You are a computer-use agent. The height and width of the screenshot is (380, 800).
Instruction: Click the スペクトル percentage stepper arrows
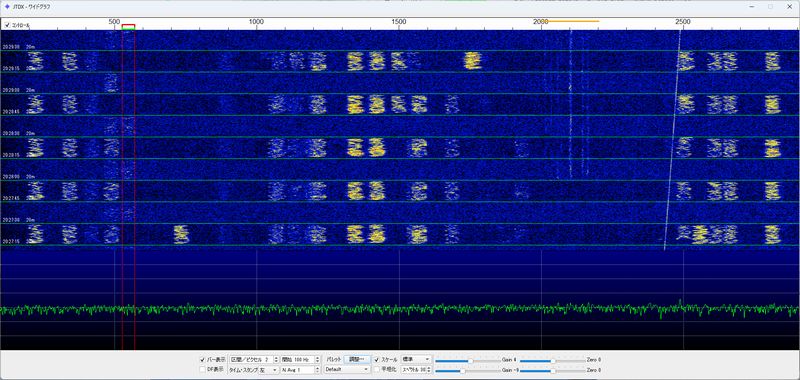pos(429,370)
